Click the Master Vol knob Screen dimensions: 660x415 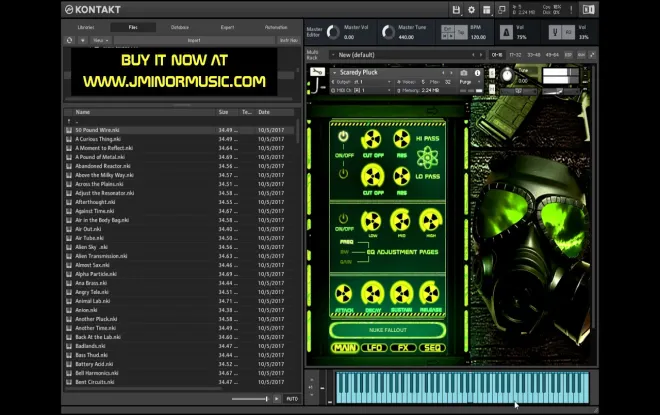[x=333, y=32]
